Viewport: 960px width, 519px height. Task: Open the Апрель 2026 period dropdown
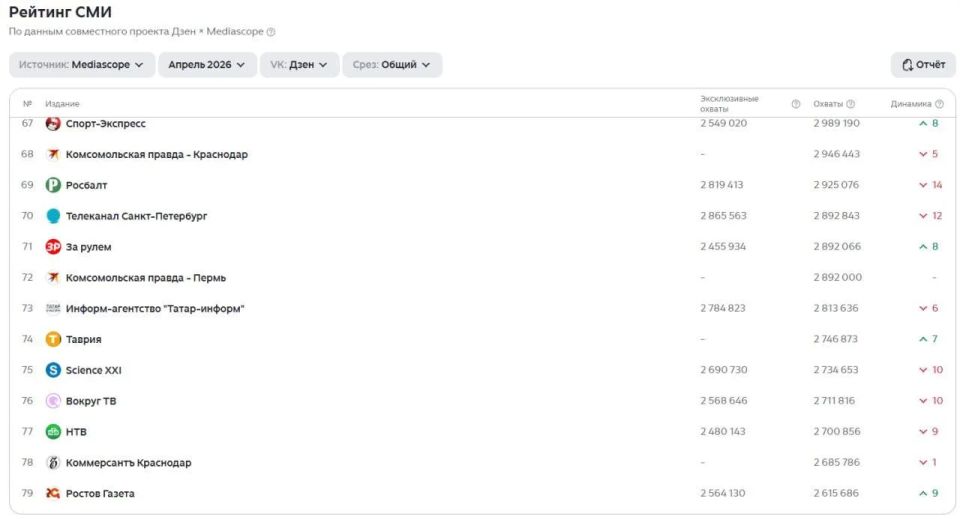pyautogui.click(x=207, y=65)
